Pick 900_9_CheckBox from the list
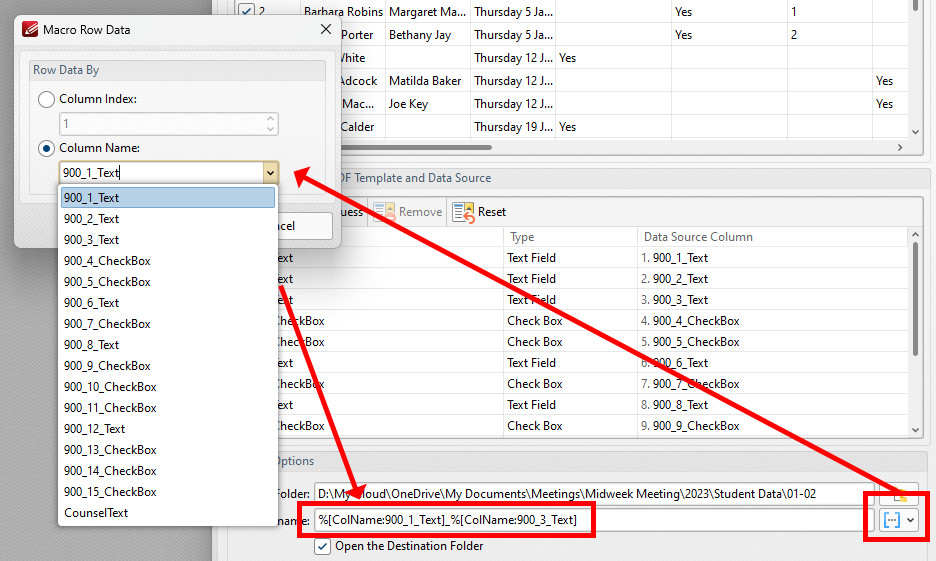The image size is (936, 561). pyautogui.click(x=168, y=366)
